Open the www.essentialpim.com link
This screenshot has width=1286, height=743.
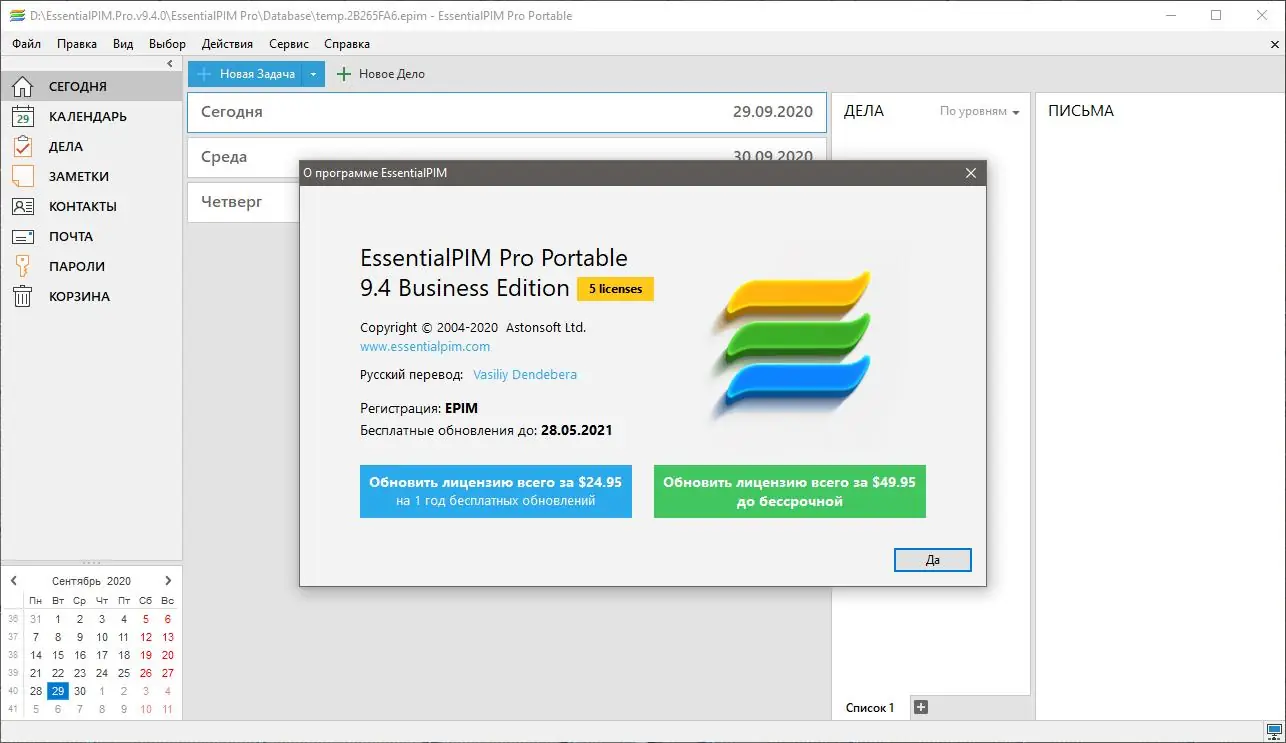point(425,347)
